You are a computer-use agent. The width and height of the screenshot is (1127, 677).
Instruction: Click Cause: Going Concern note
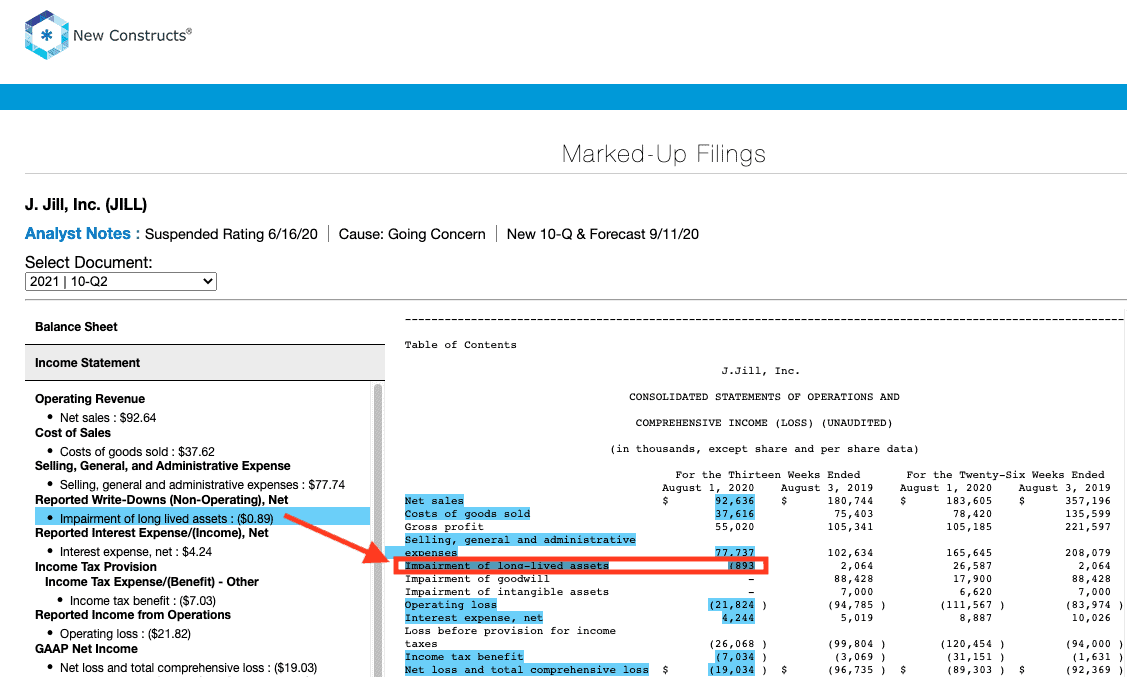coord(412,234)
